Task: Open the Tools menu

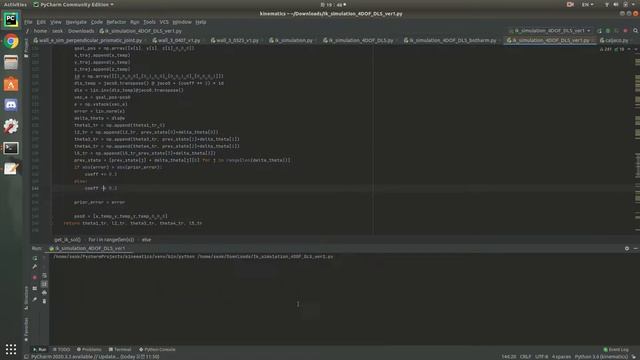Action: pyautogui.click(x=149, y=22)
